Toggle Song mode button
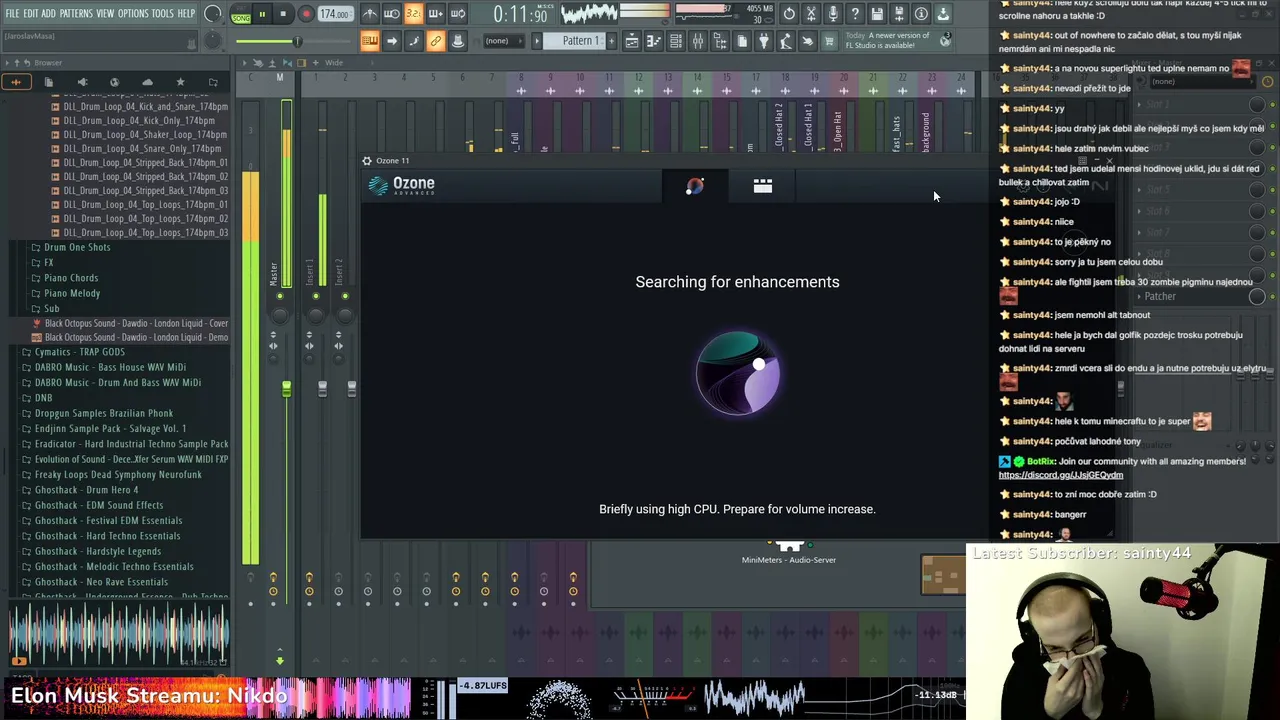The width and height of the screenshot is (1280, 720). tap(241, 18)
